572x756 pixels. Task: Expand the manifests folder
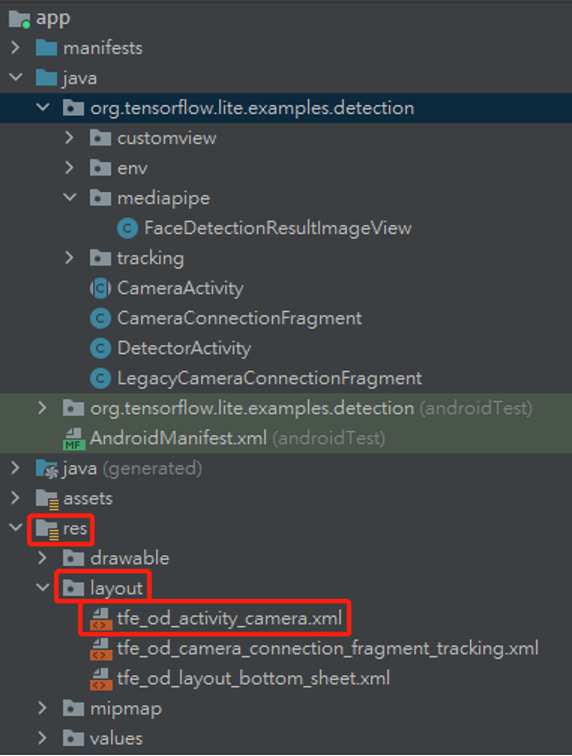pyautogui.click(x=15, y=48)
